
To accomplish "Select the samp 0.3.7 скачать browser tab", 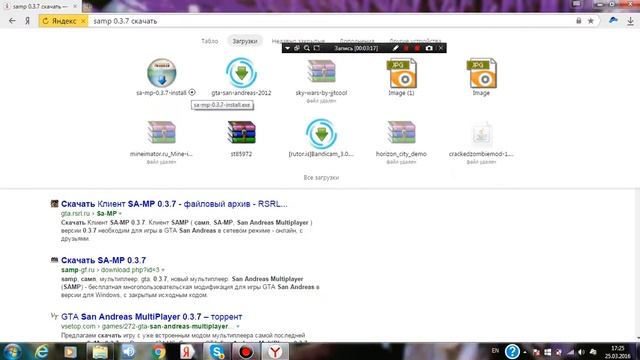I will click(x=40, y=7).
